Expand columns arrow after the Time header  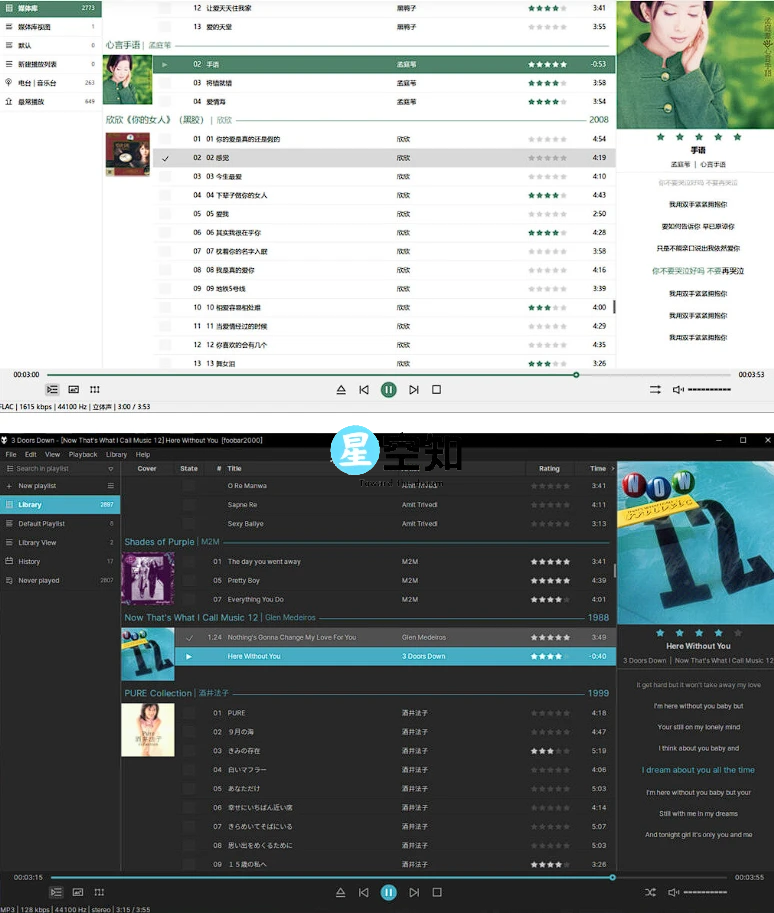point(612,469)
